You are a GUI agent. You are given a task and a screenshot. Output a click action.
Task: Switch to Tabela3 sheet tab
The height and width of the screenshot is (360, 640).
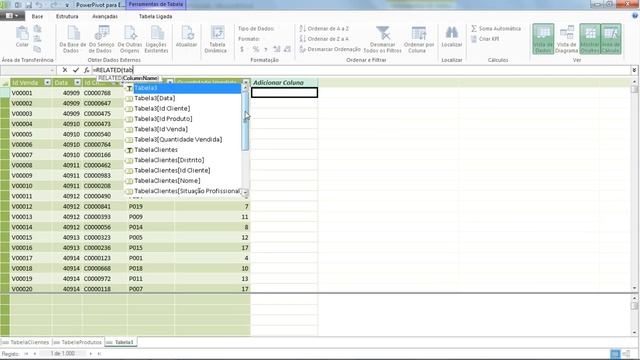pos(121,342)
